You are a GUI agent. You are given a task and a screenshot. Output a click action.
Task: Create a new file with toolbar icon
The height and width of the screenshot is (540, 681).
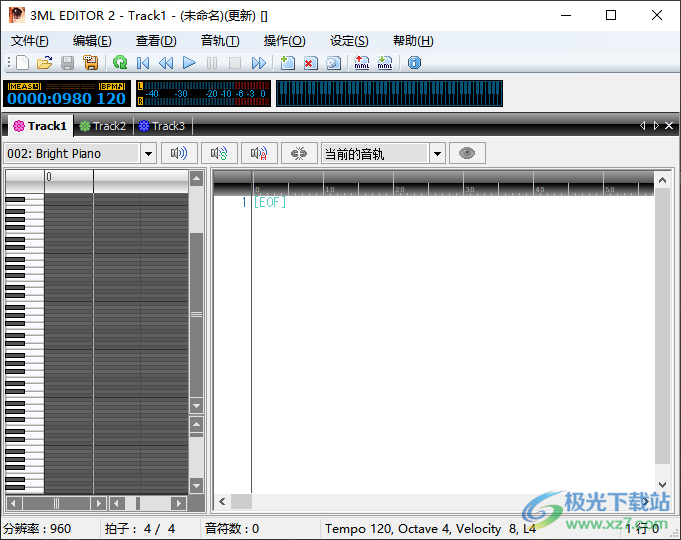pyautogui.click(x=22, y=63)
